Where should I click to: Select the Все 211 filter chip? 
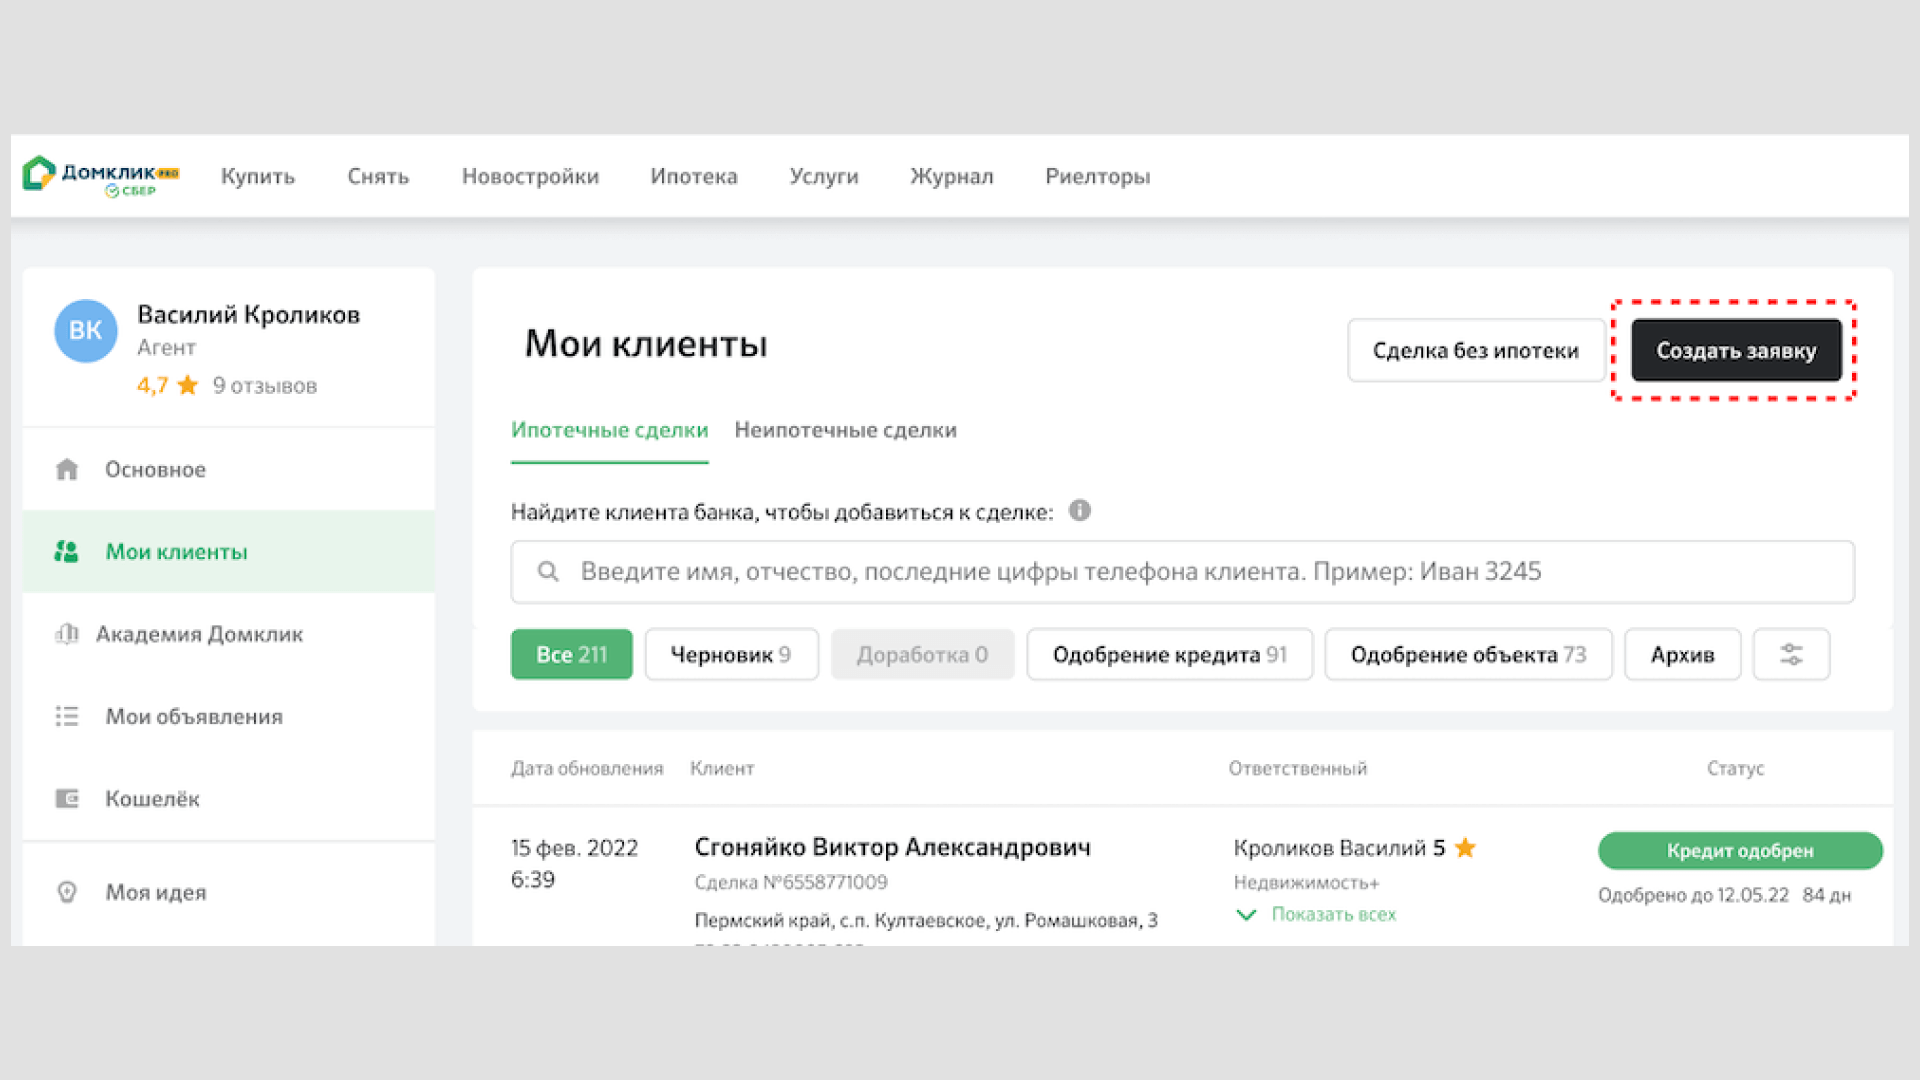point(571,655)
